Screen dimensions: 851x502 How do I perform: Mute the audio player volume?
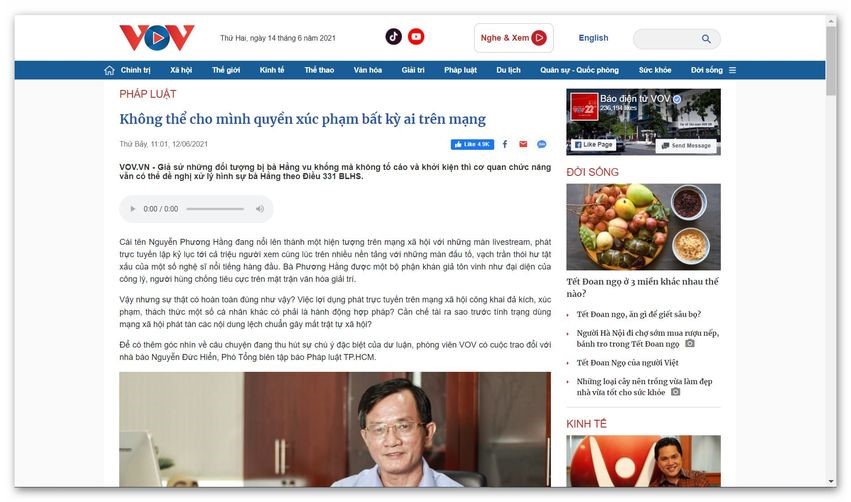[260, 209]
